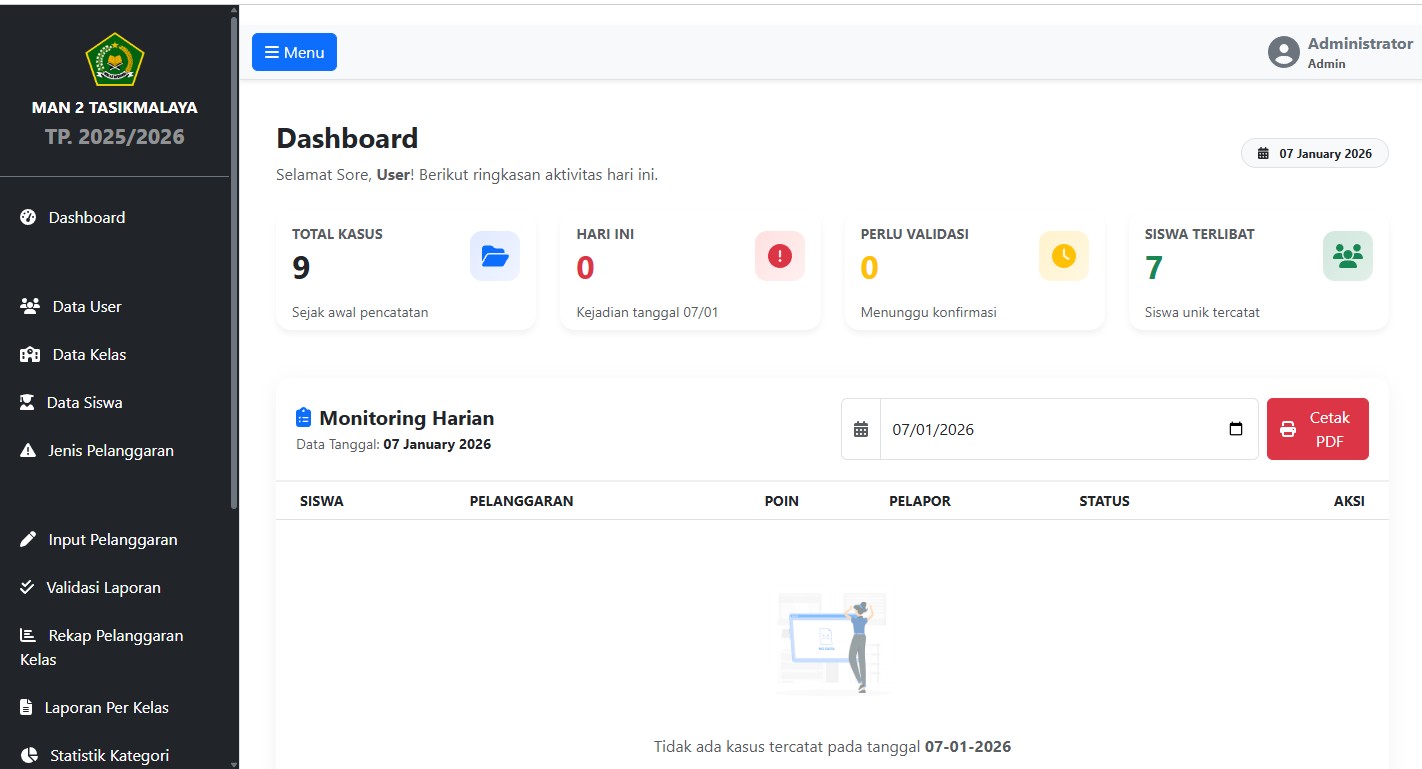The height and width of the screenshot is (769, 1422).
Task: Select the Input Pelanggaran pen icon
Action: point(27,539)
